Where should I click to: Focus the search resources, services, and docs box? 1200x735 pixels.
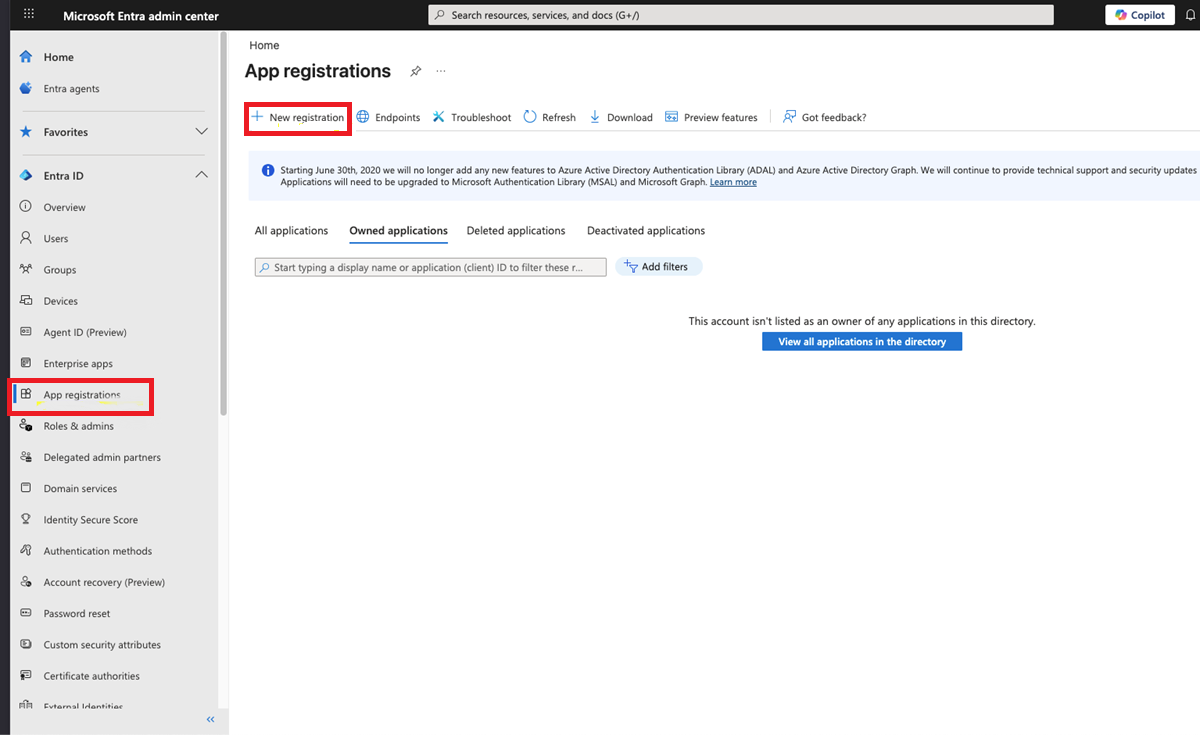(x=741, y=15)
